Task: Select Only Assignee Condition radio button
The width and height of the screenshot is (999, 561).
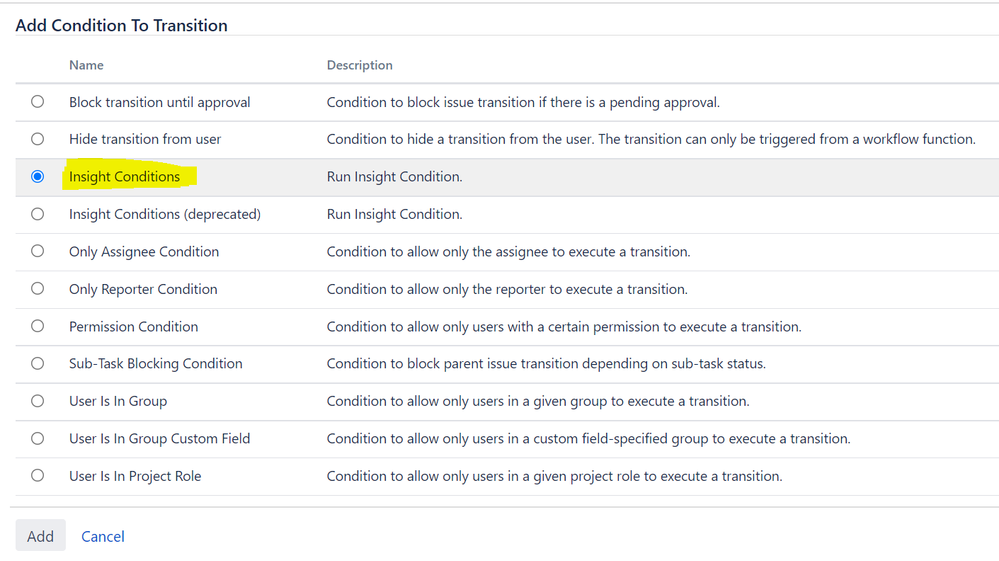Action: coord(38,252)
